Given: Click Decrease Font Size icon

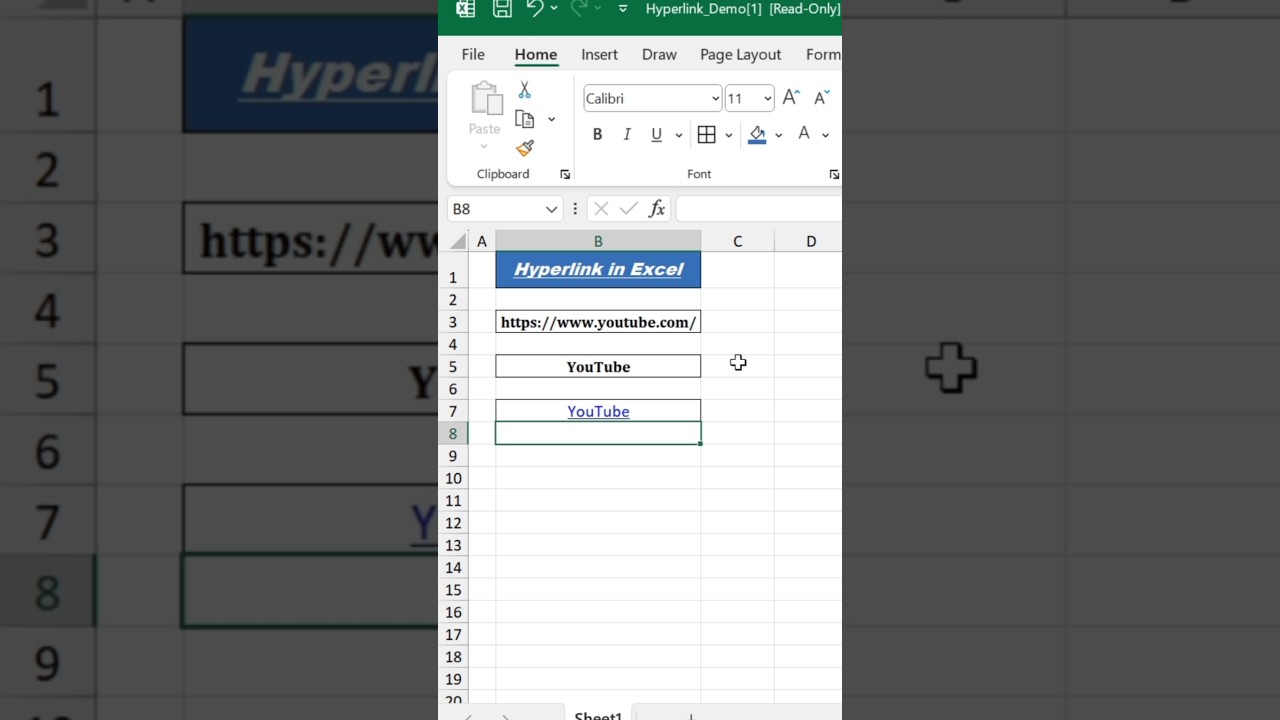Looking at the screenshot, I should point(821,97).
